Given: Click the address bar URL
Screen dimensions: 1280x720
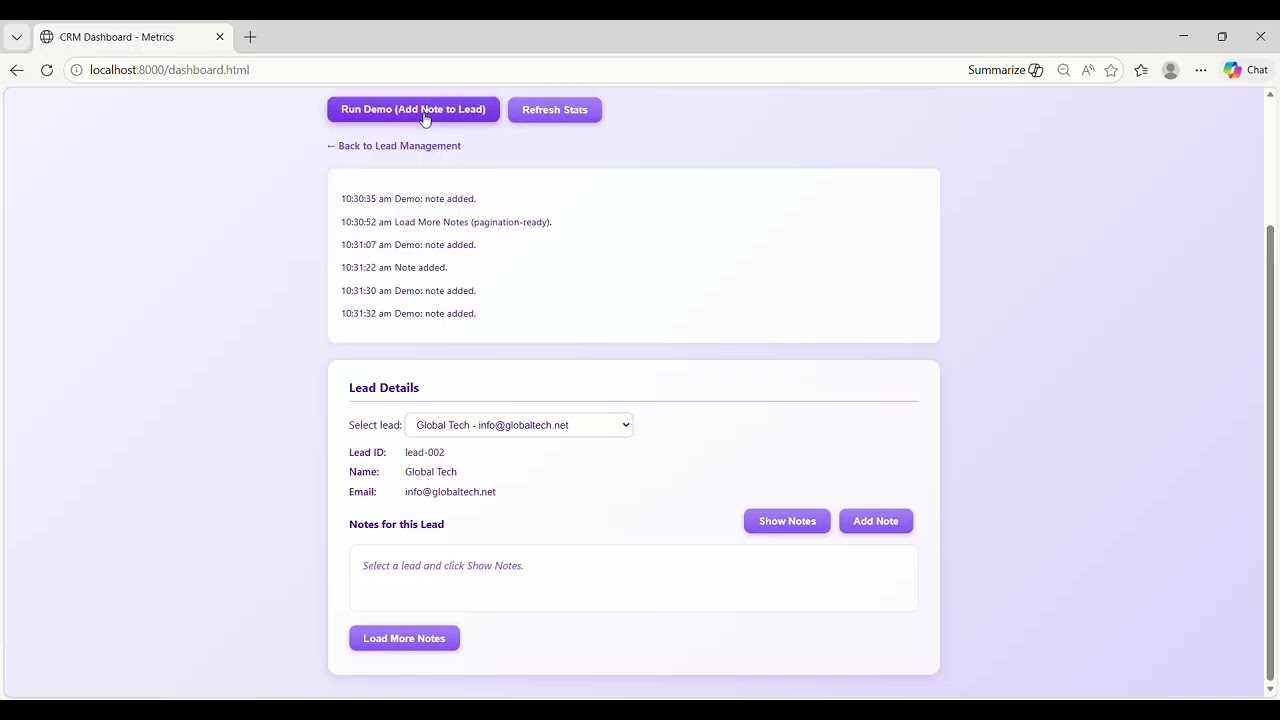Looking at the screenshot, I should 170,70.
